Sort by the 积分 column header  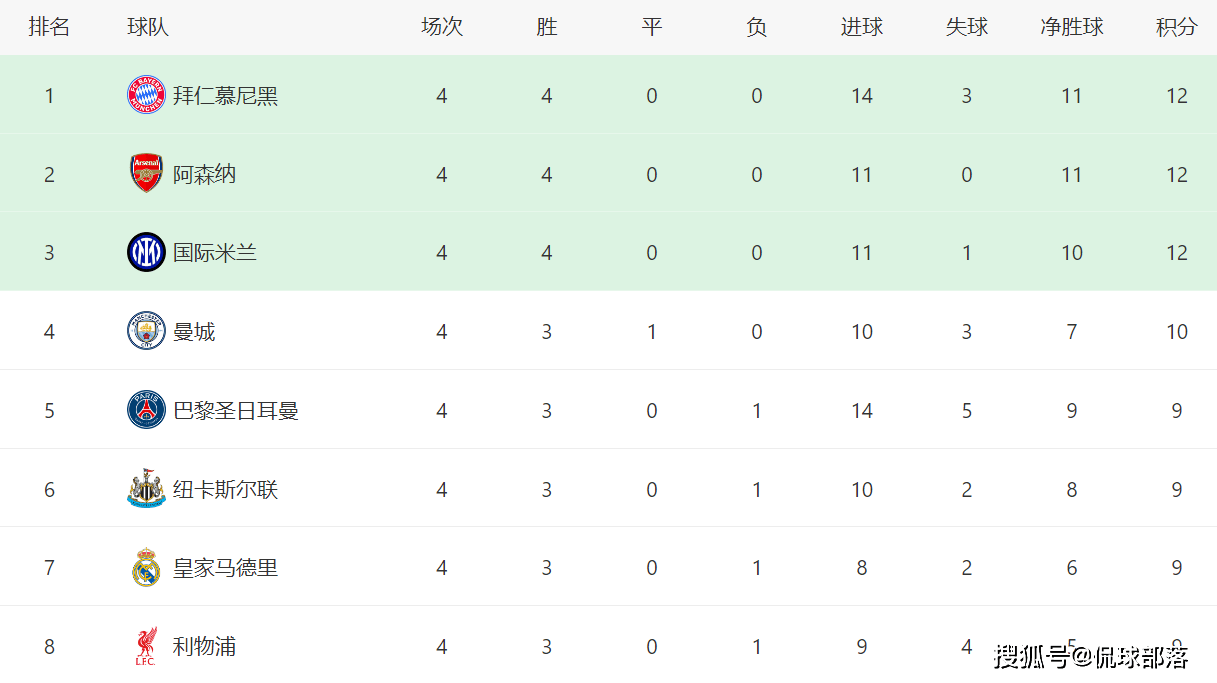pos(1176,27)
